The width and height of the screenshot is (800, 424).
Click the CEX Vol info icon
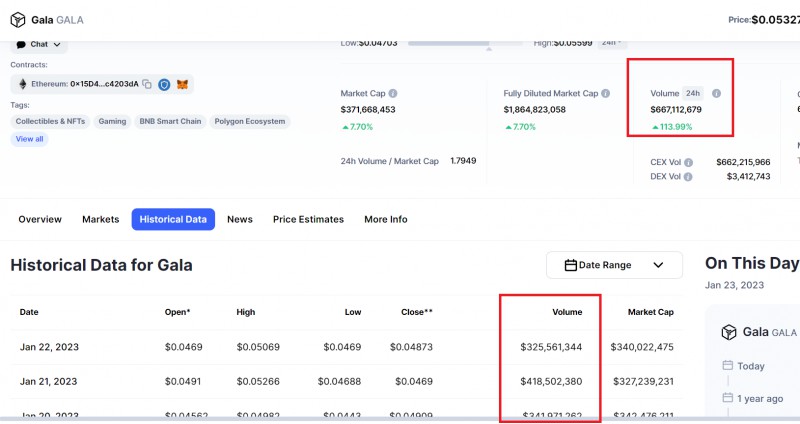pyautogui.click(x=688, y=162)
